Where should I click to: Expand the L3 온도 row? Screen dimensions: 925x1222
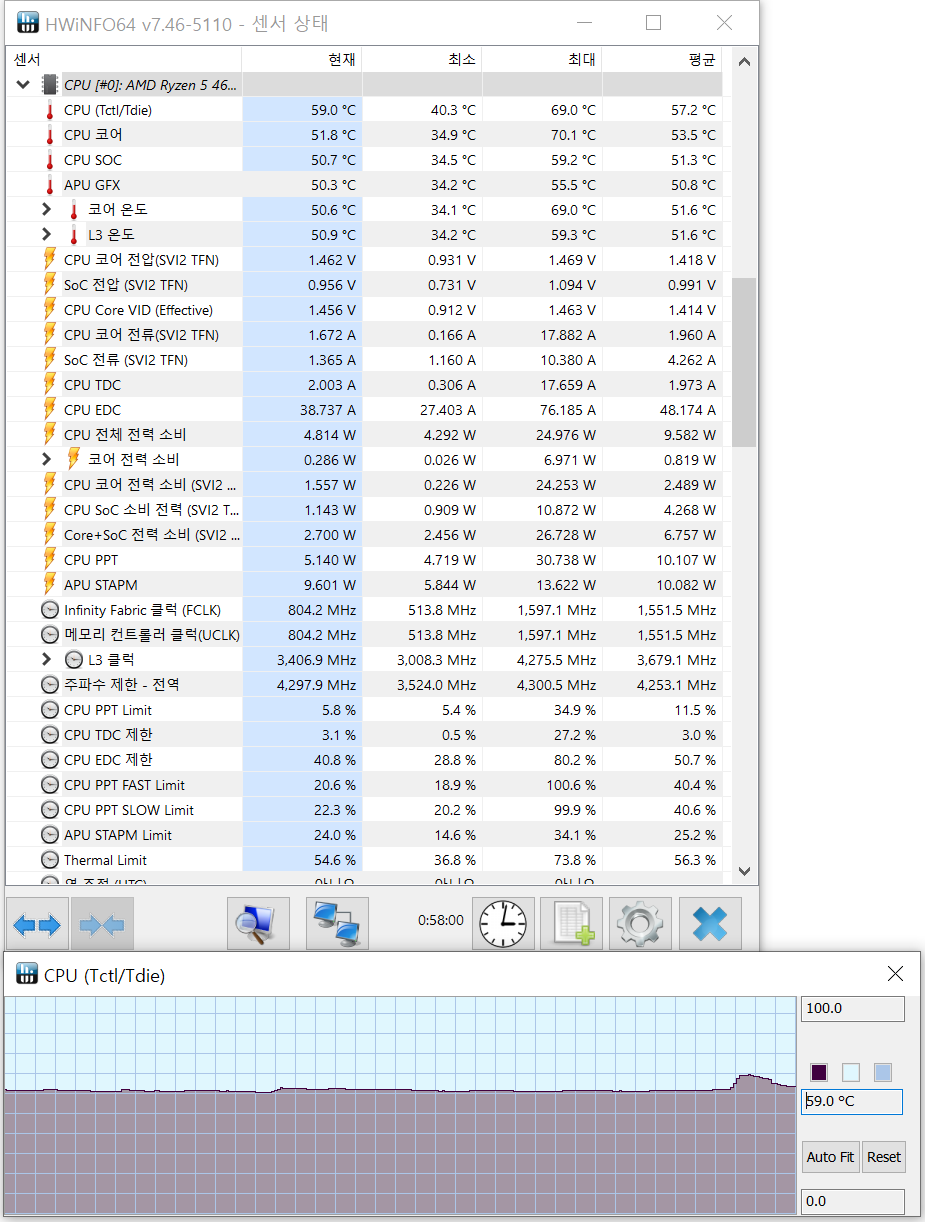(x=46, y=235)
